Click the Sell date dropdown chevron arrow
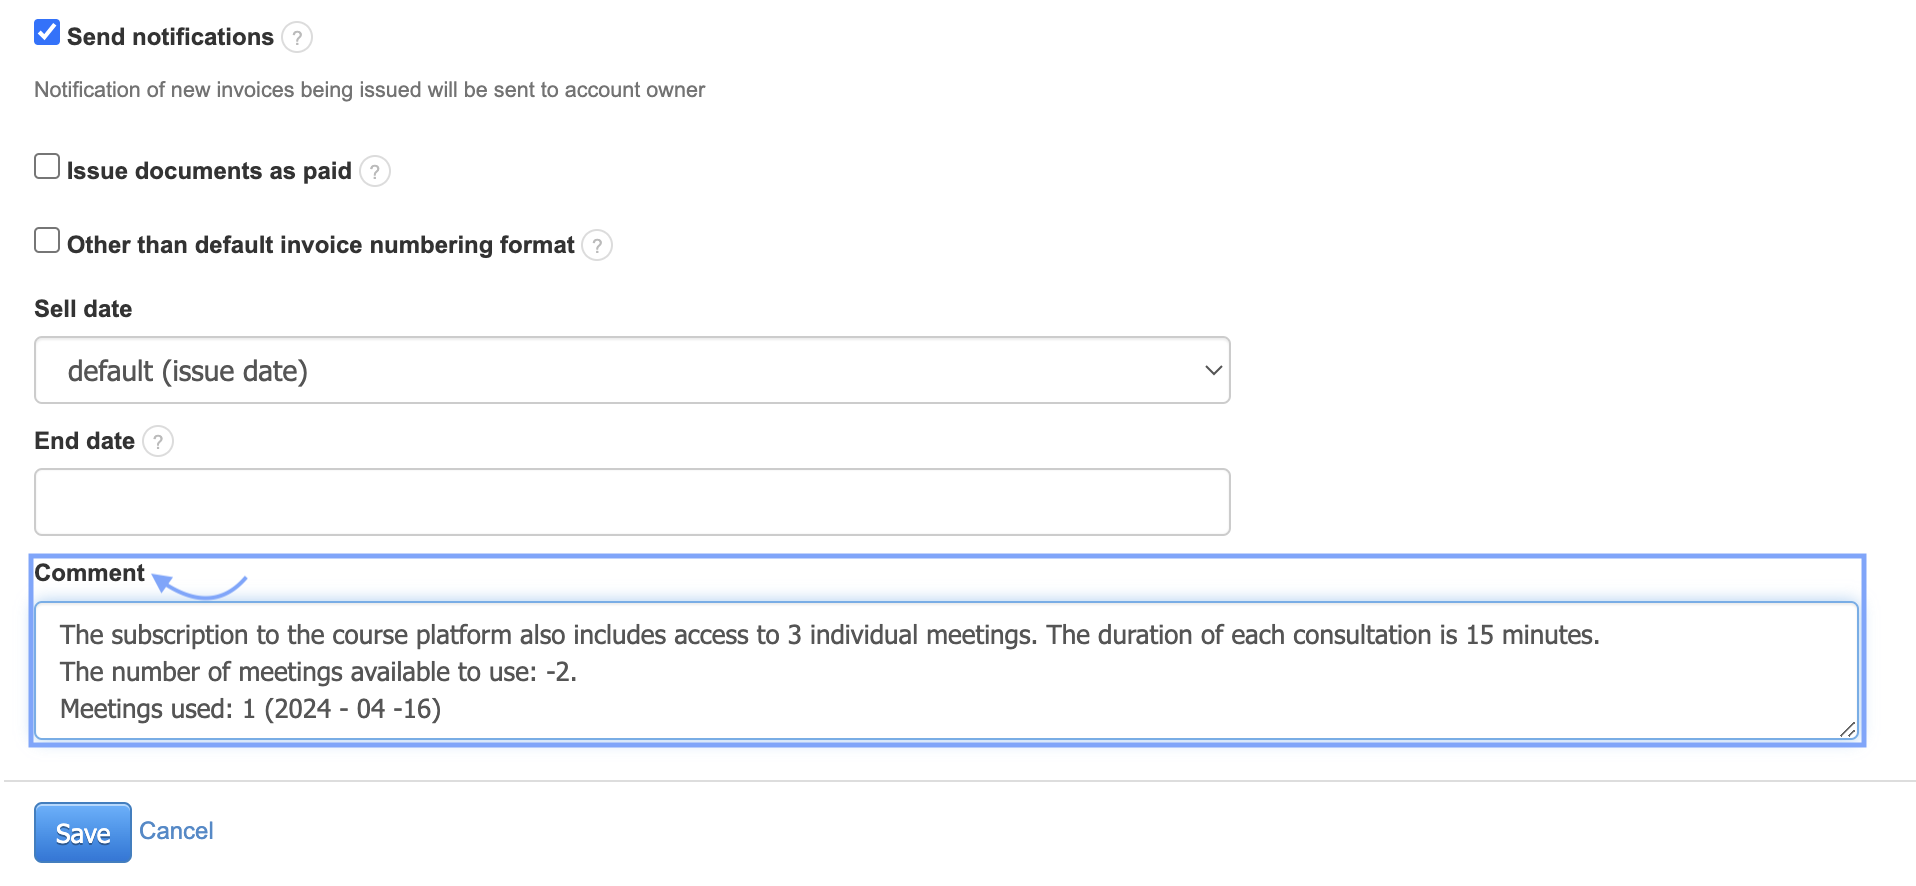 point(1213,371)
